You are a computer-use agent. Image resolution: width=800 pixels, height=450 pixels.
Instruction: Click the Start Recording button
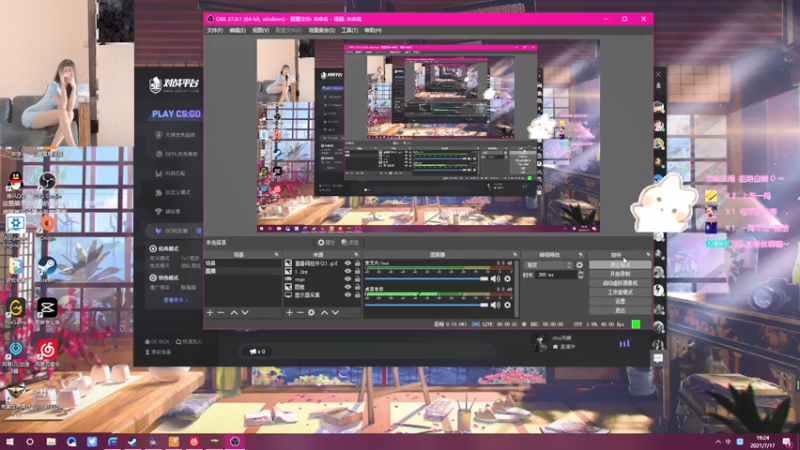click(x=620, y=274)
